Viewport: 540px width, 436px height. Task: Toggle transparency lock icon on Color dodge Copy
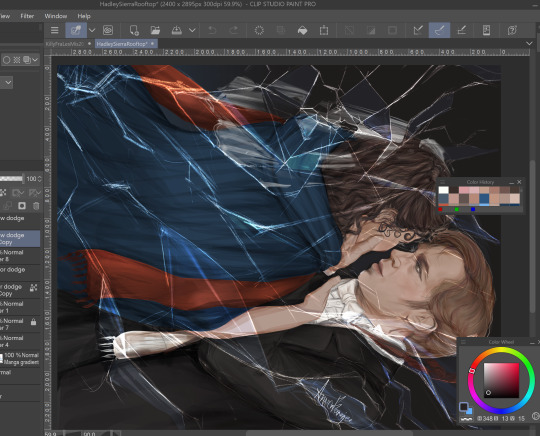(x=33, y=288)
